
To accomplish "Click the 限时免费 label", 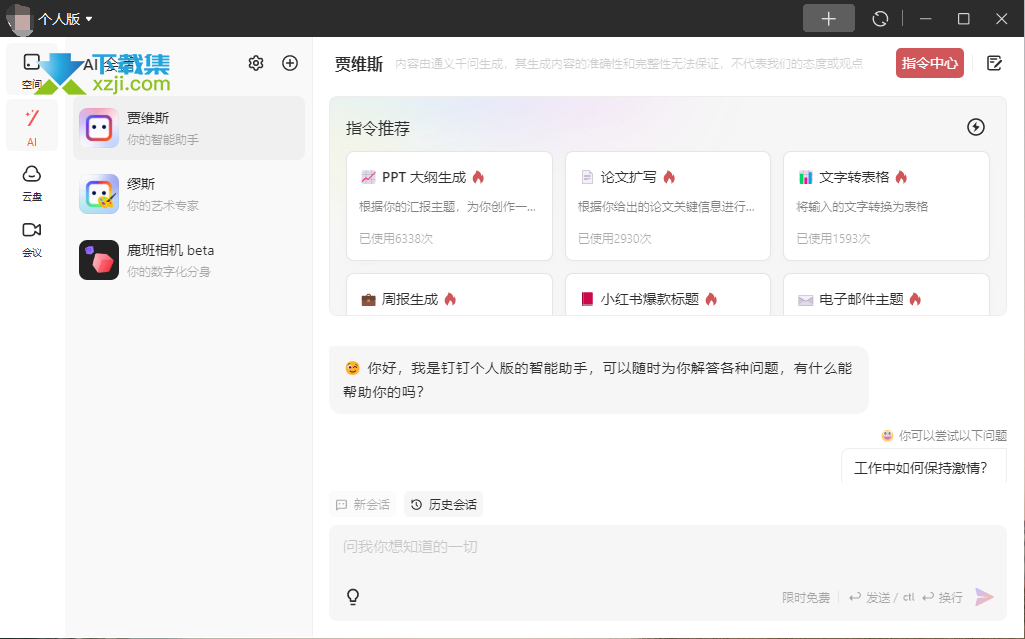I will [x=805, y=597].
